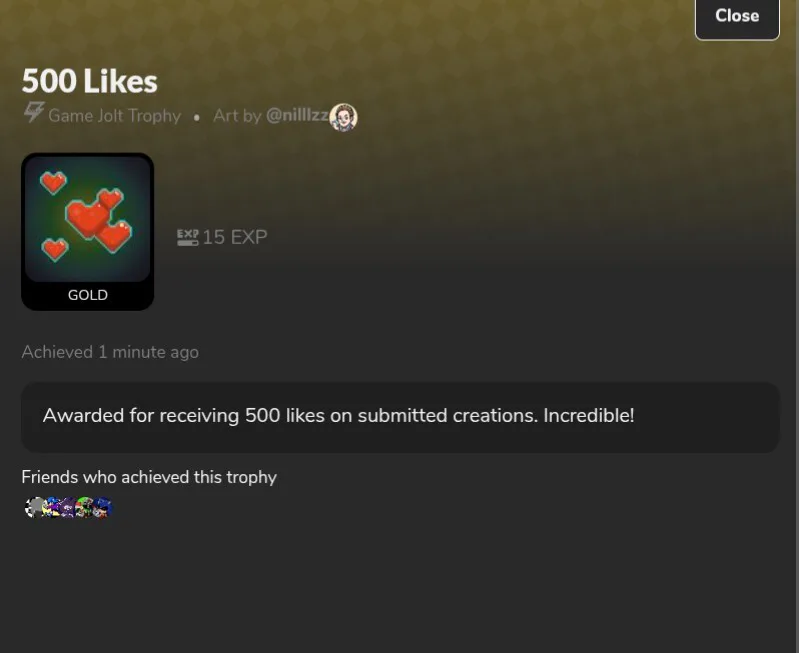Open the @nilllzz artist profile link
The width and height of the screenshot is (799, 653).
click(297, 115)
